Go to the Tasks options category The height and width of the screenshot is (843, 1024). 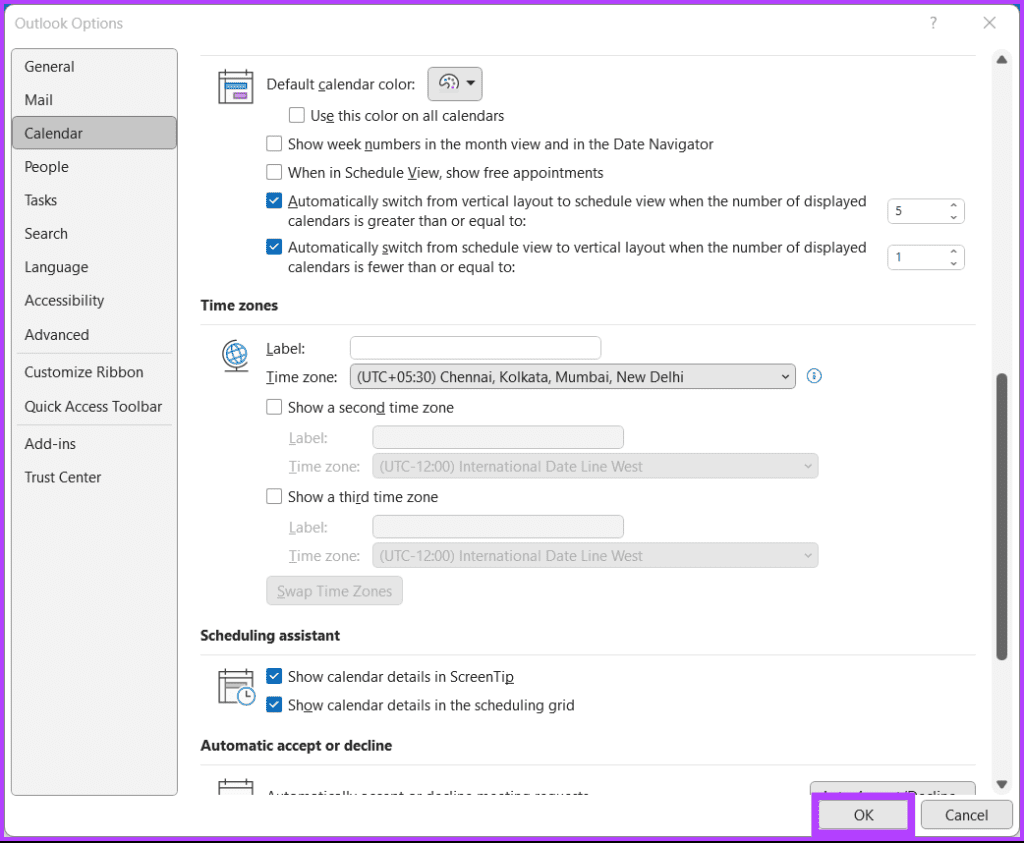pyautogui.click(x=94, y=200)
